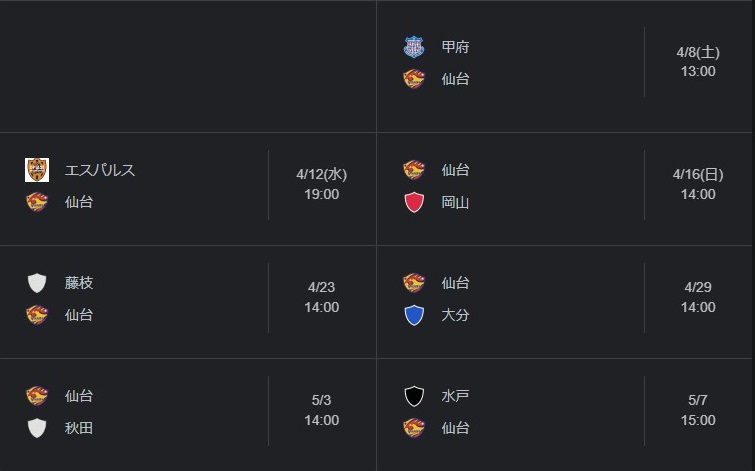This screenshot has height=471, width=755.
Task: Click the Akita white shield icon
Action: [x=37, y=428]
